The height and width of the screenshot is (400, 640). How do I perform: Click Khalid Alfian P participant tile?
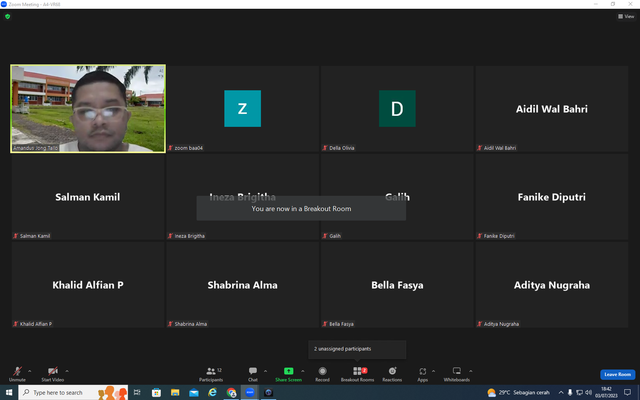pos(88,285)
